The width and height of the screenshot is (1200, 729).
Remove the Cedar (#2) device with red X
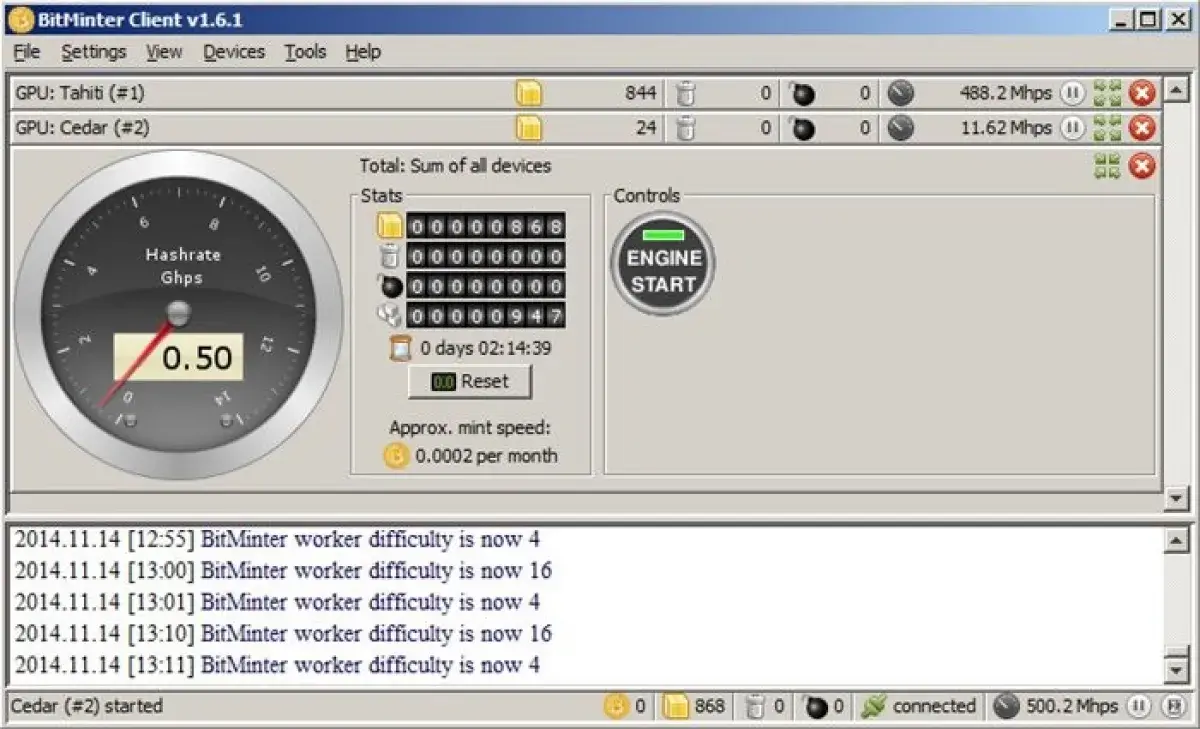tap(1142, 128)
